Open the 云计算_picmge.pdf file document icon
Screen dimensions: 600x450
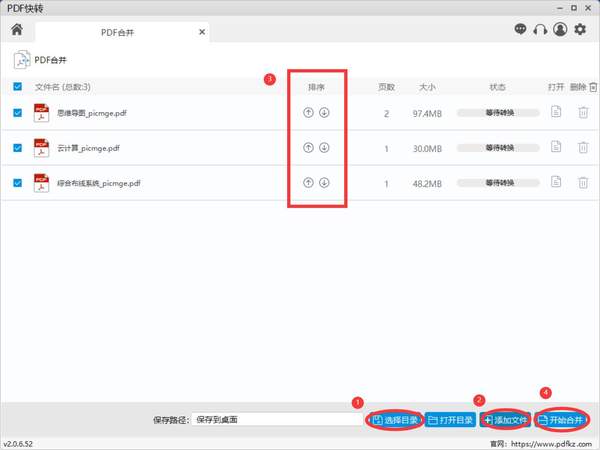556,147
